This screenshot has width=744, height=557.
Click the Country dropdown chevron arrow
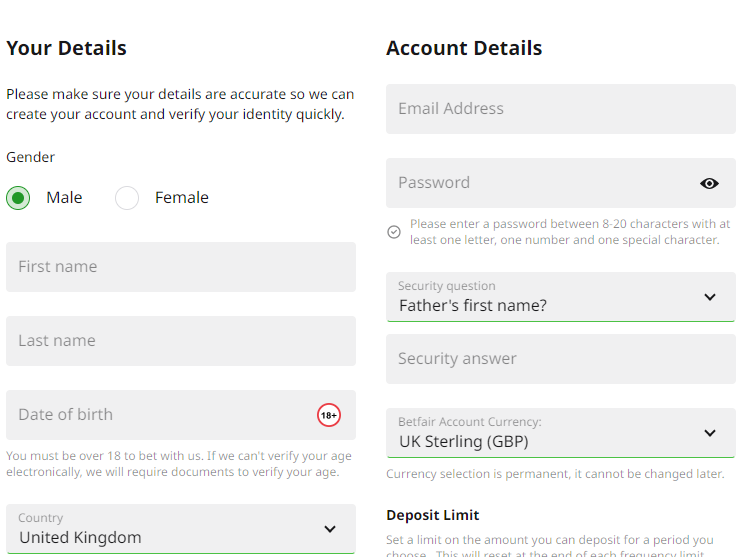point(330,529)
